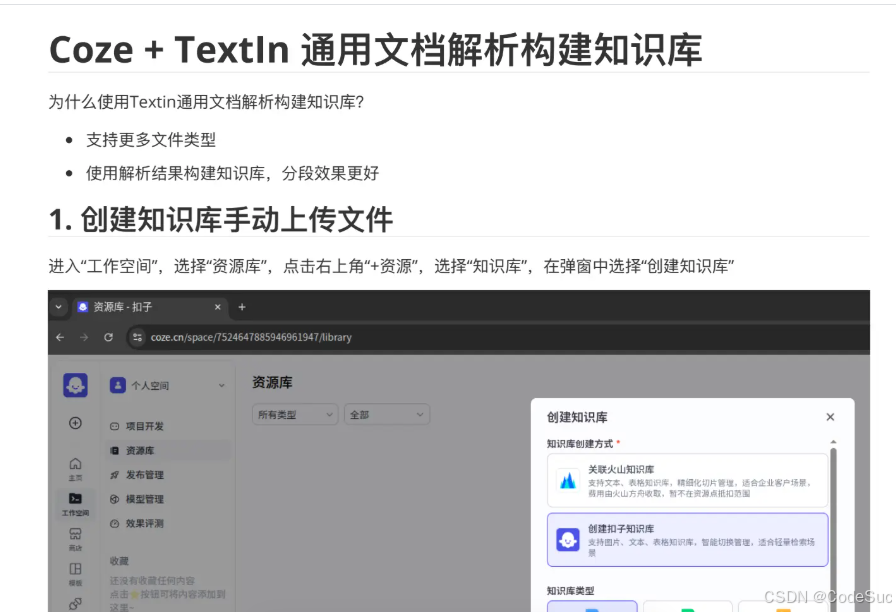Viewport: 896px width, 612px height.
Task: Click the bullet 支持更多文件类型
Action: [x=151, y=139]
